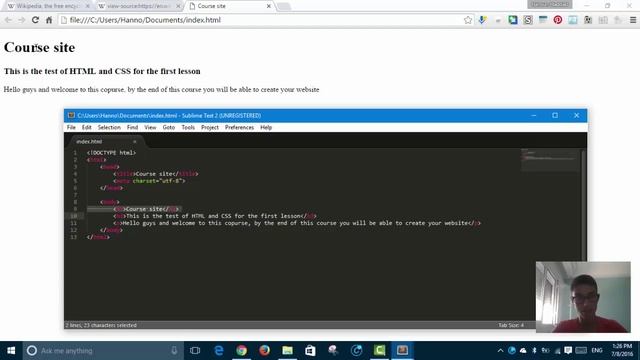This screenshot has width=640, height=360.
Task: Click code line 5 with charset="utf-8"
Action: pos(149,181)
